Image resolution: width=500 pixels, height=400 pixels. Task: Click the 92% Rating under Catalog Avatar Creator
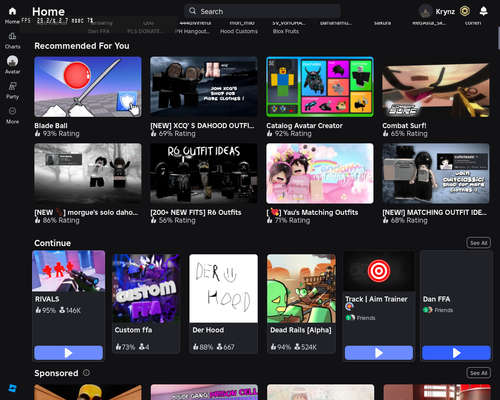(289, 134)
